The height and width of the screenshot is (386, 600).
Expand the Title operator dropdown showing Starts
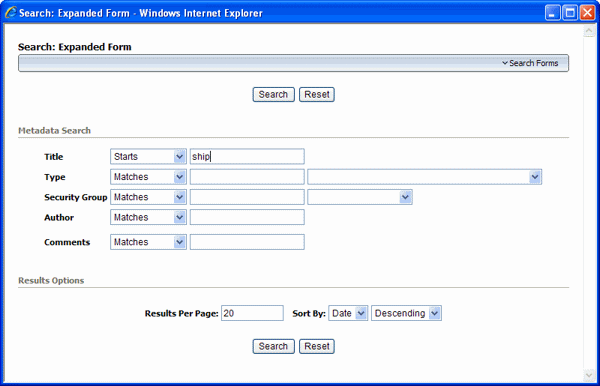click(148, 156)
